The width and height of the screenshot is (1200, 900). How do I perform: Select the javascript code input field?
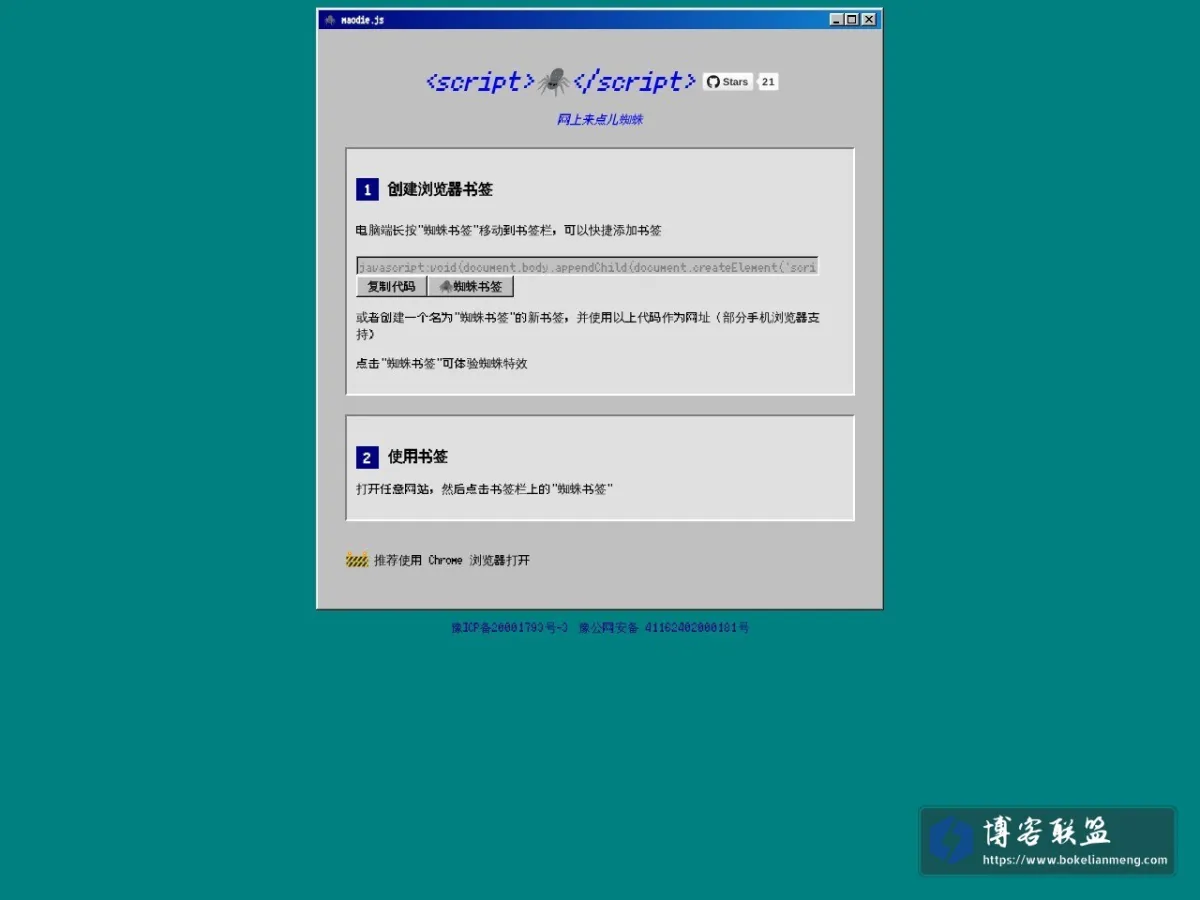587,266
